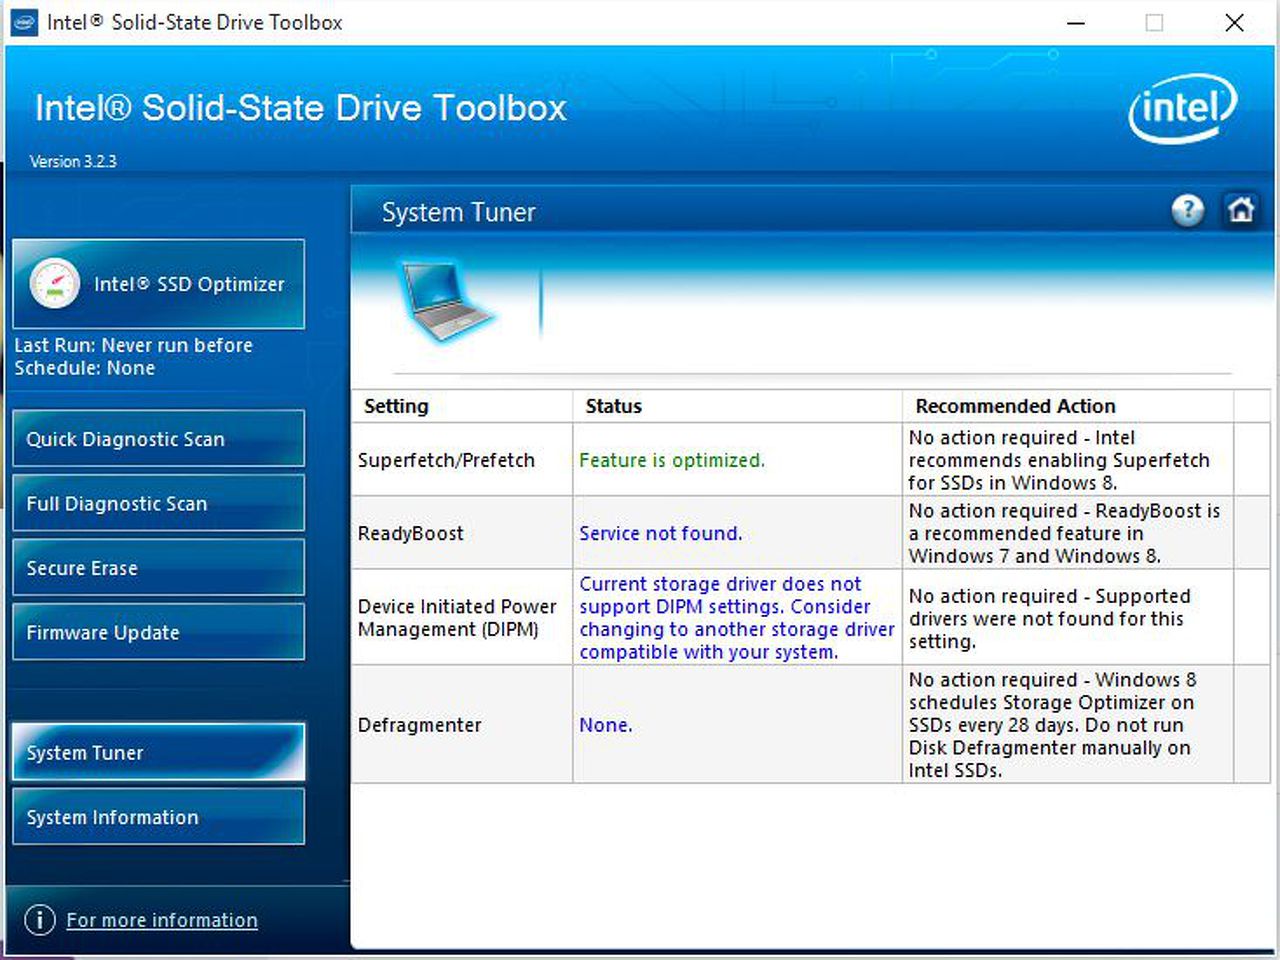1280x960 pixels.
Task: Click the Intel app icon in title bar
Action: [24, 22]
